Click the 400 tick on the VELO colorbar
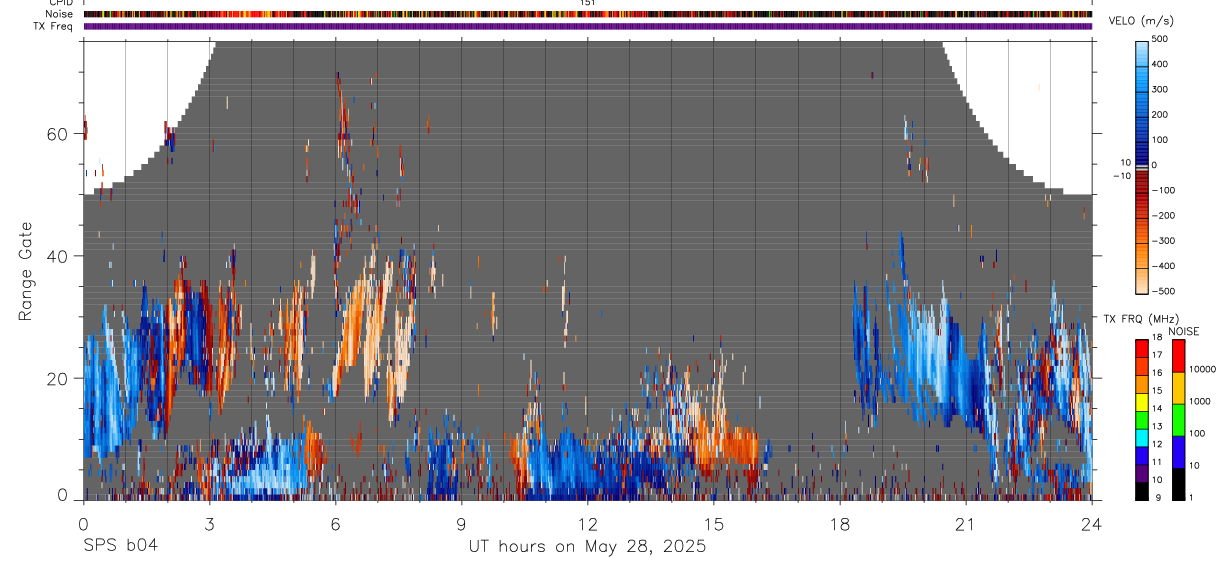The height and width of the screenshot is (567, 1228). [x=1161, y=64]
